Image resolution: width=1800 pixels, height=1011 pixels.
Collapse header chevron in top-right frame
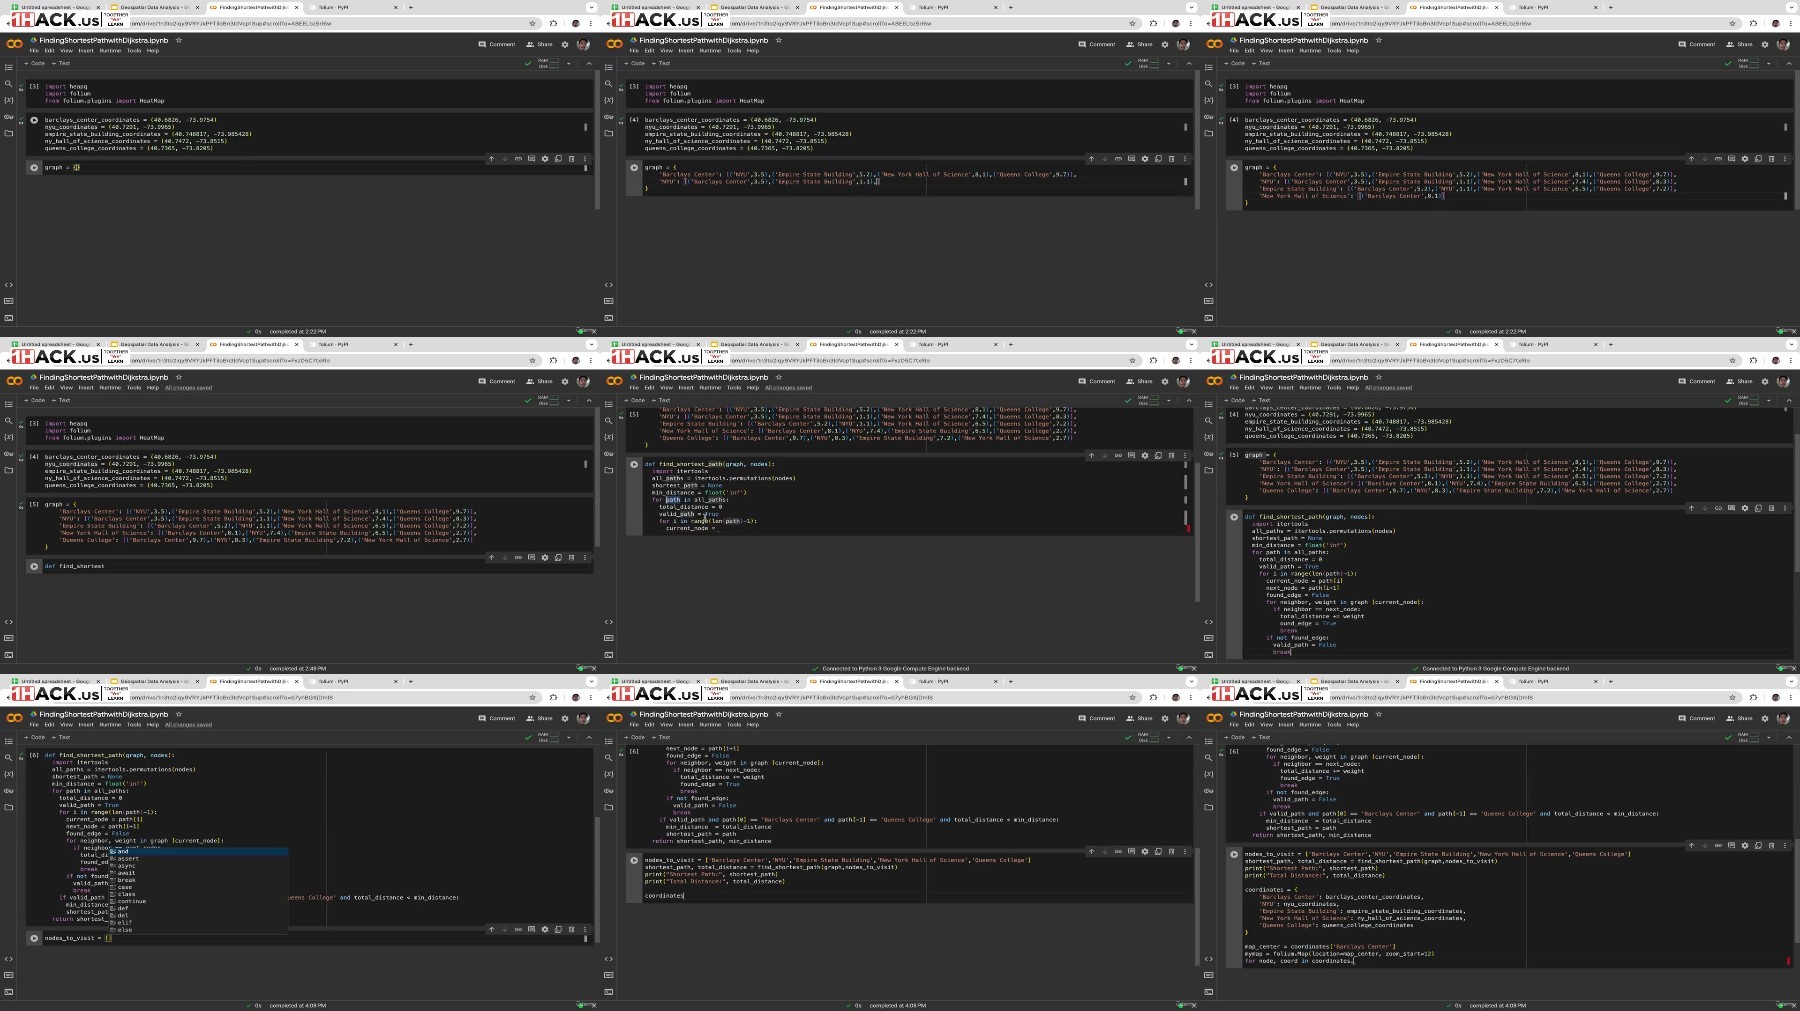click(1788, 63)
